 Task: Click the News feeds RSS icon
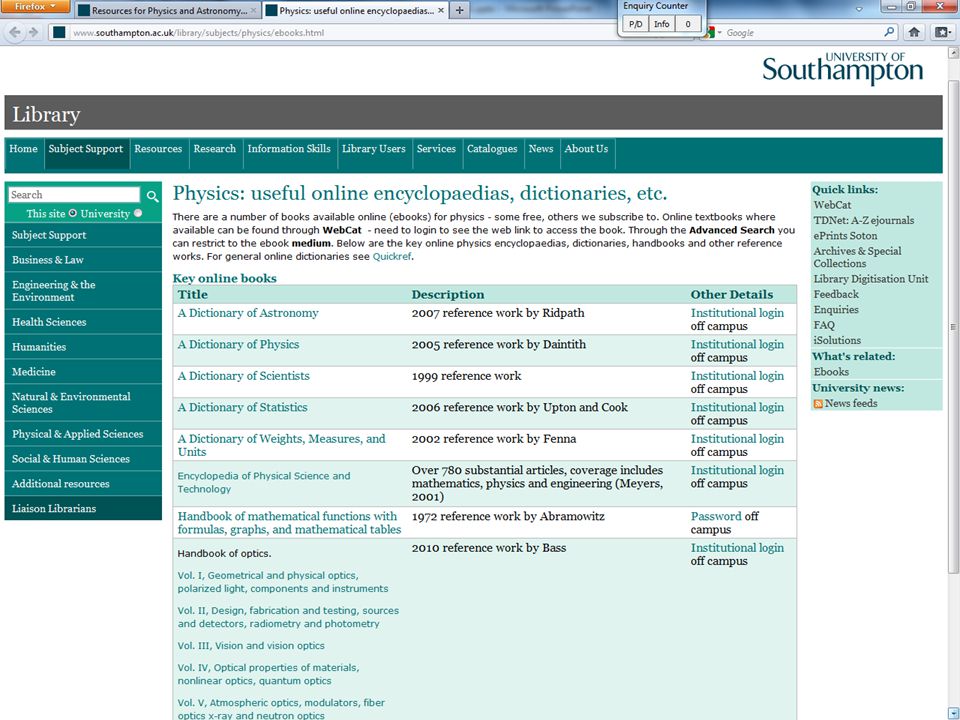coord(818,404)
